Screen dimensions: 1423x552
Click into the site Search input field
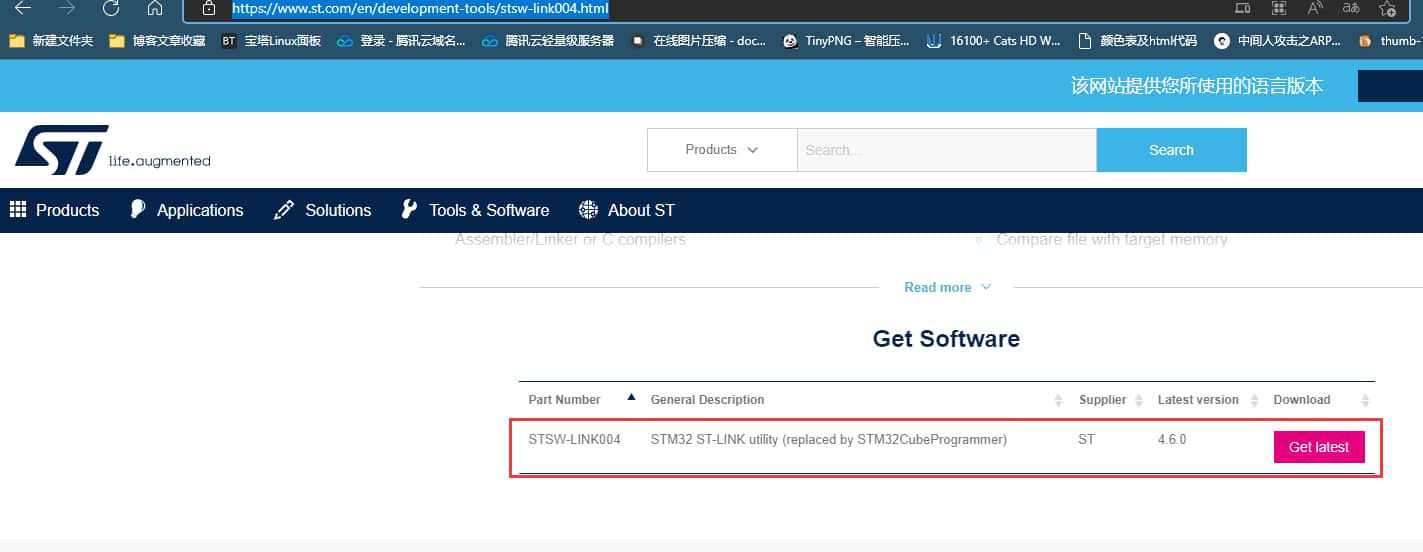946,150
